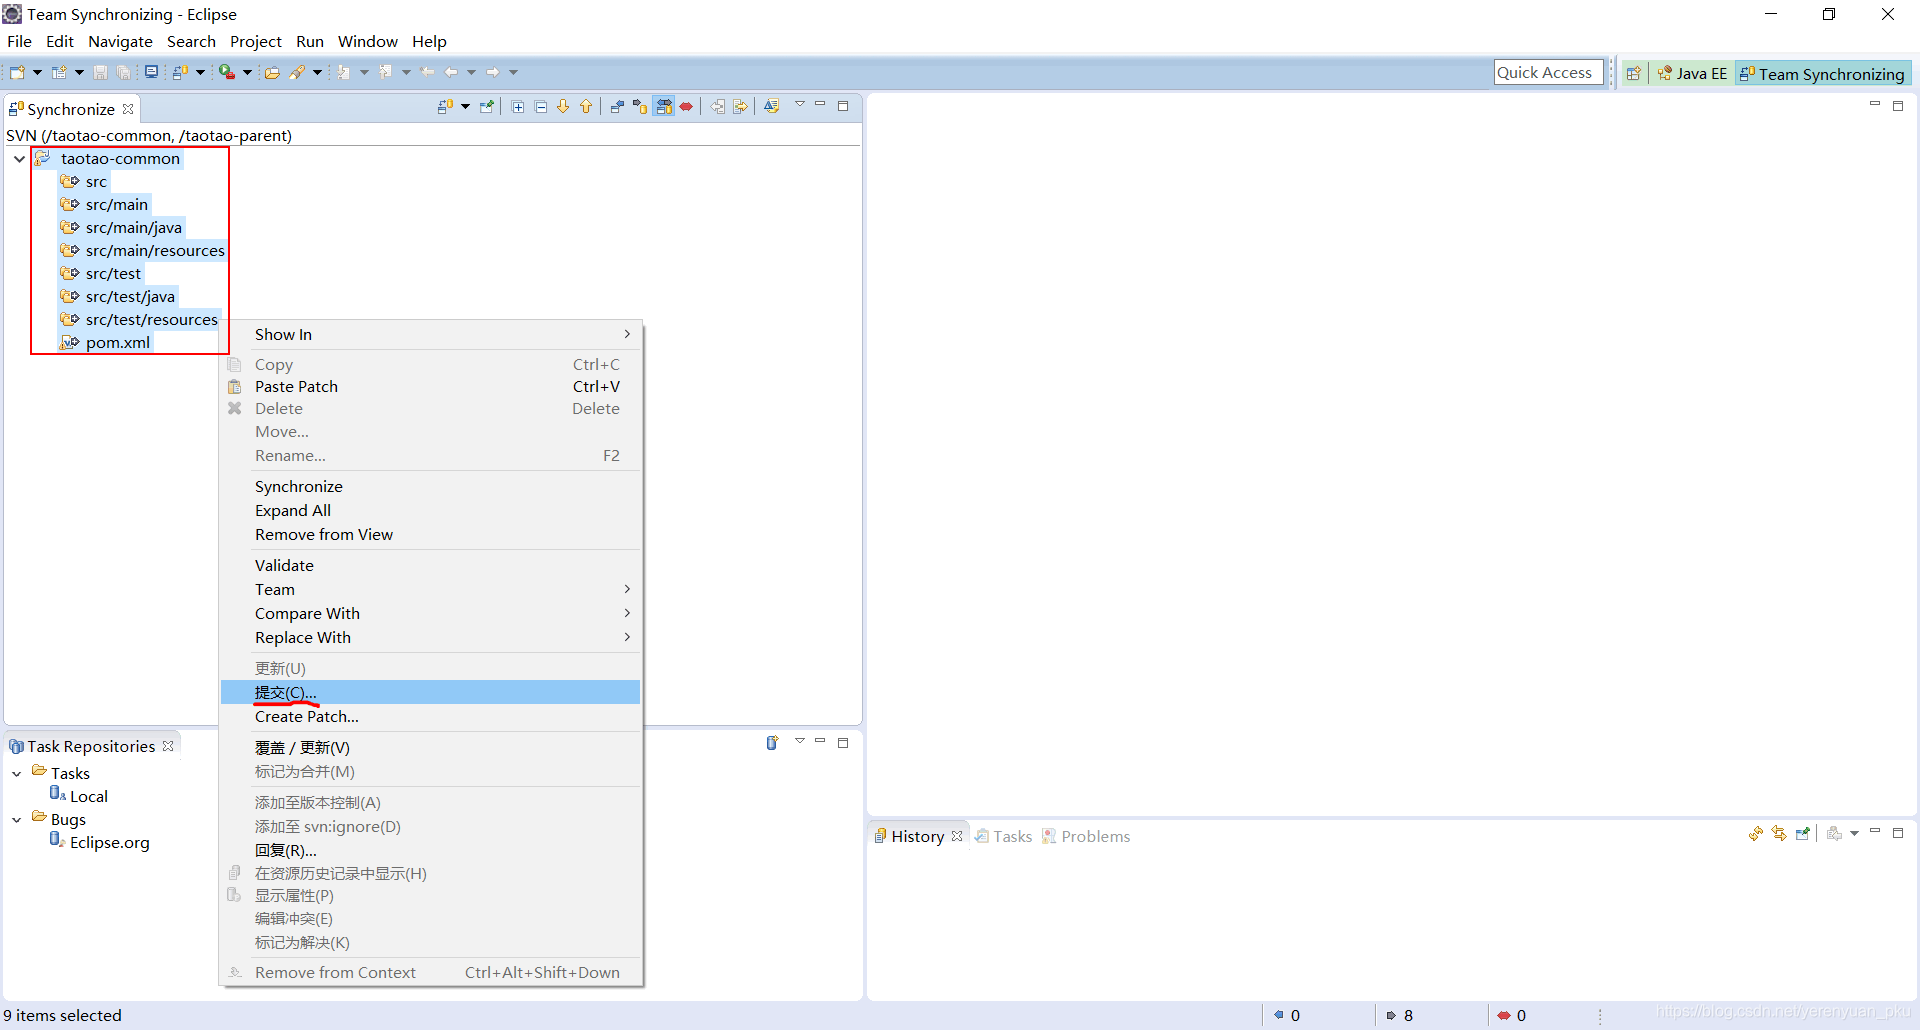The width and height of the screenshot is (1920, 1030).
Task: Toggle Outgoing Mode in Synchronize view
Action: [x=640, y=106]
